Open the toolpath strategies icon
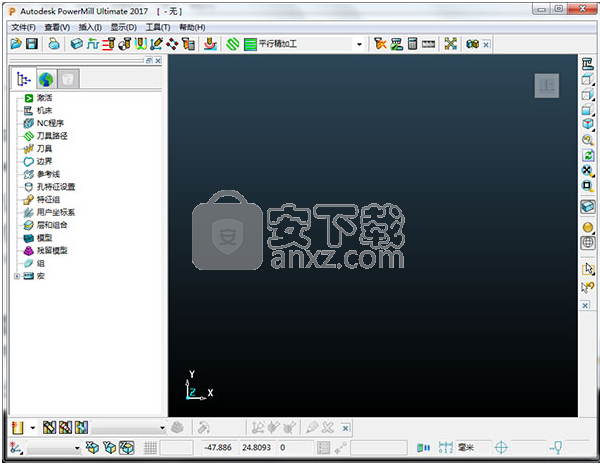The width and height of the screenshot is (600, 464). point(232,44)
